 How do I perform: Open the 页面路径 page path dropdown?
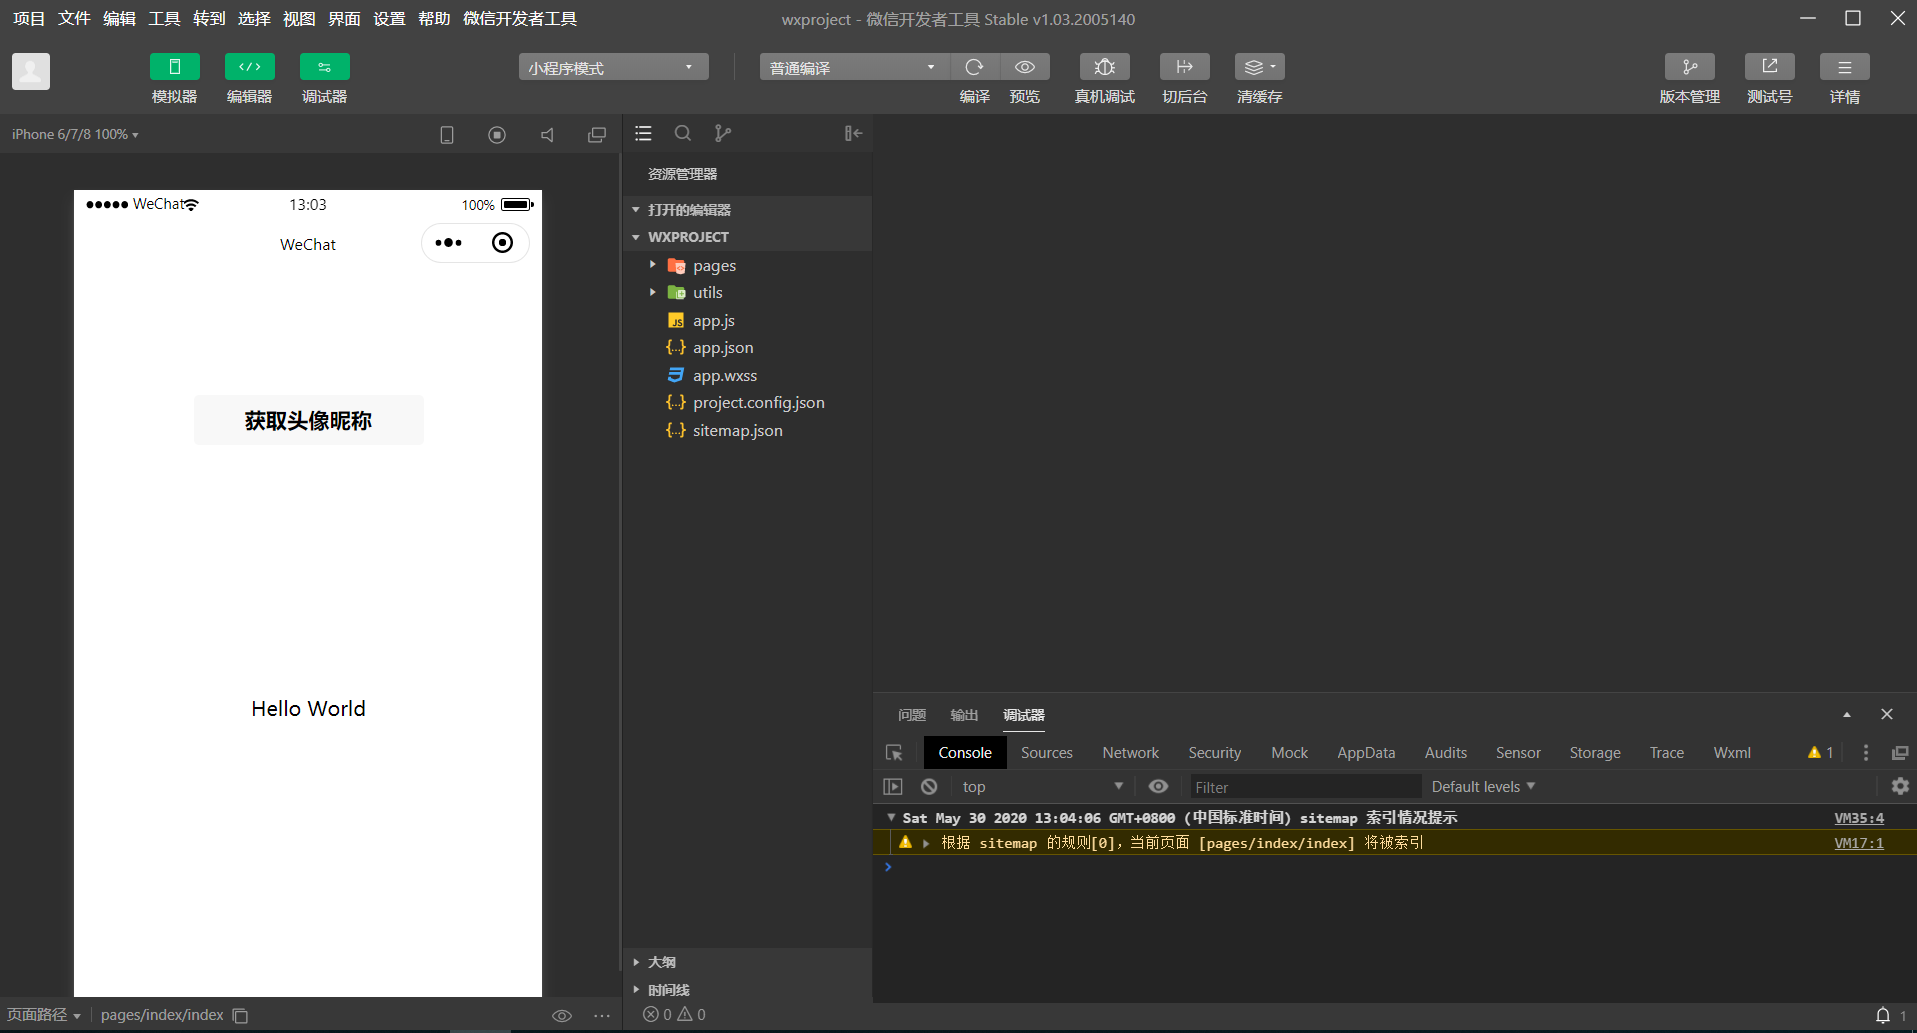pos(44,1015)
